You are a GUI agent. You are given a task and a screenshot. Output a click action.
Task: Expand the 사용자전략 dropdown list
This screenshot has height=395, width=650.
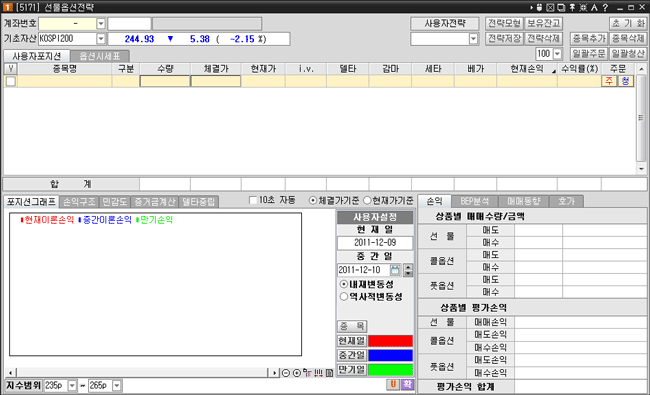(473, 39)
